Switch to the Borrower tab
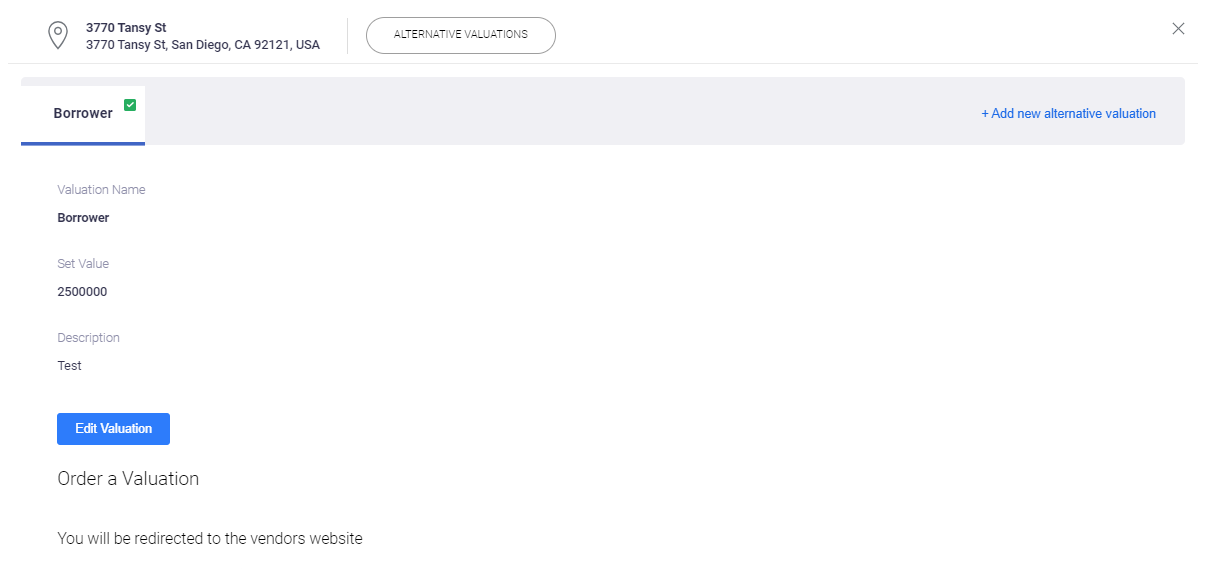This screenshot has height=569, width=1207. point(83,113)
